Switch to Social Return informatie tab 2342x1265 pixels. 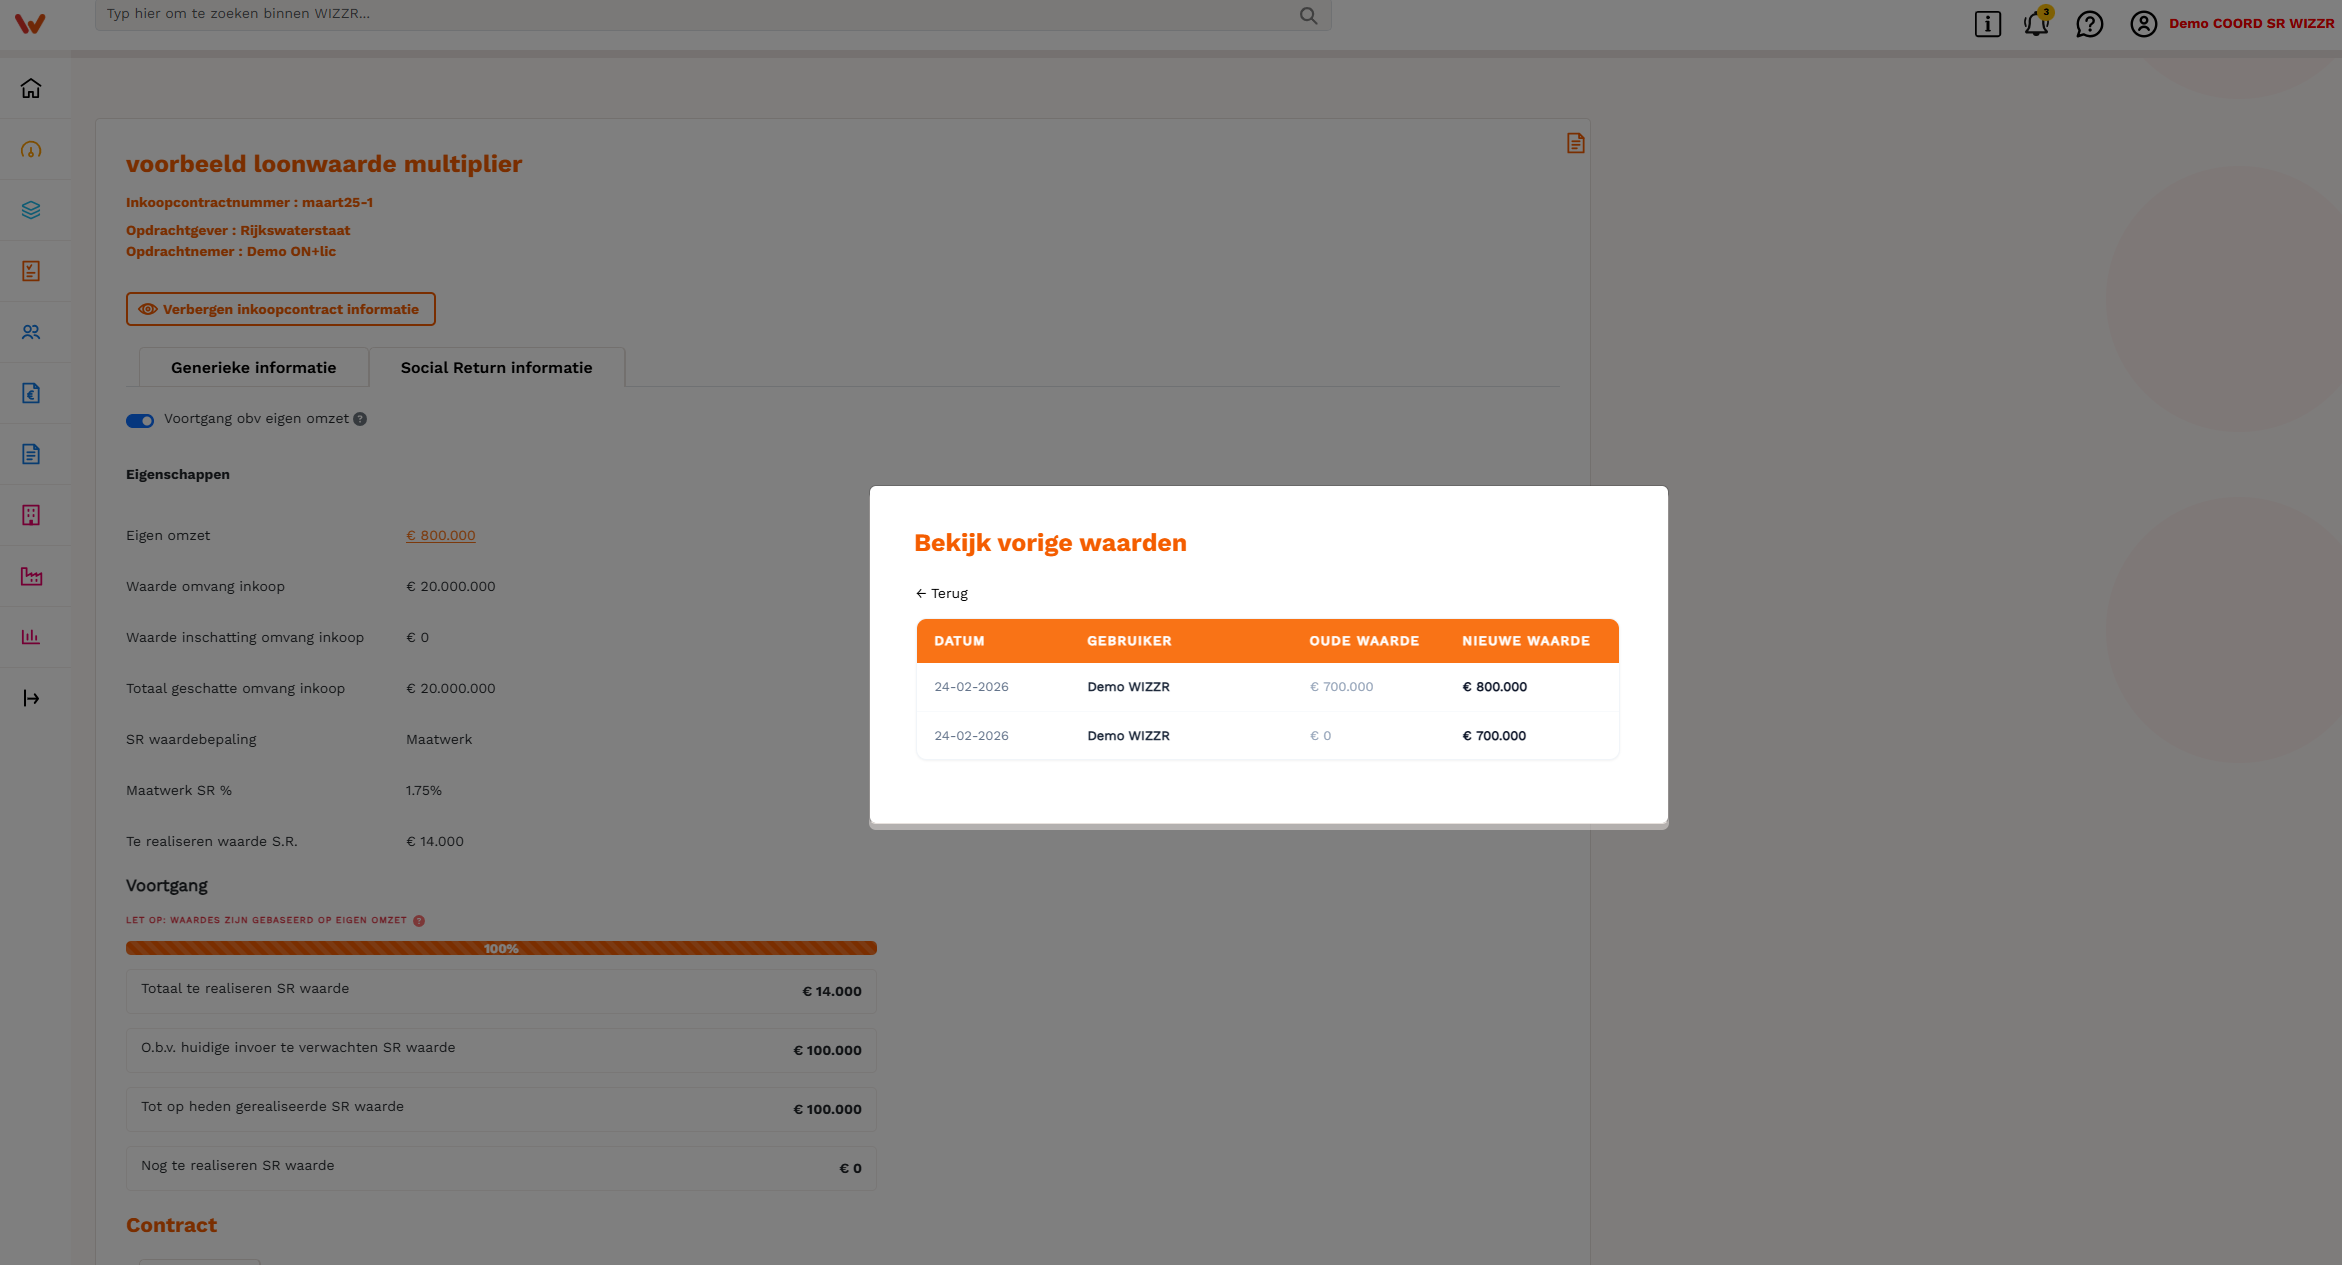coord(497,368)
